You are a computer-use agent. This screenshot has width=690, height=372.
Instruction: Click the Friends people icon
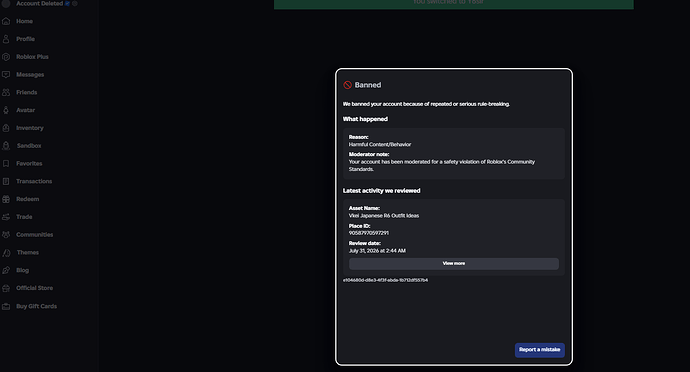(x=6, y=92)
